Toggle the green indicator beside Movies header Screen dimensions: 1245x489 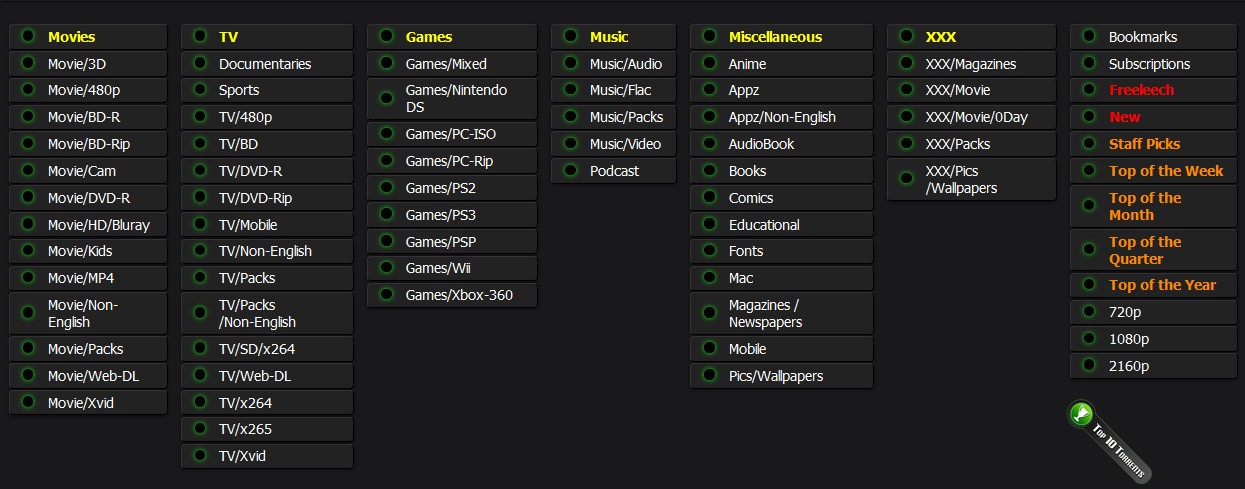coord(28,36)
